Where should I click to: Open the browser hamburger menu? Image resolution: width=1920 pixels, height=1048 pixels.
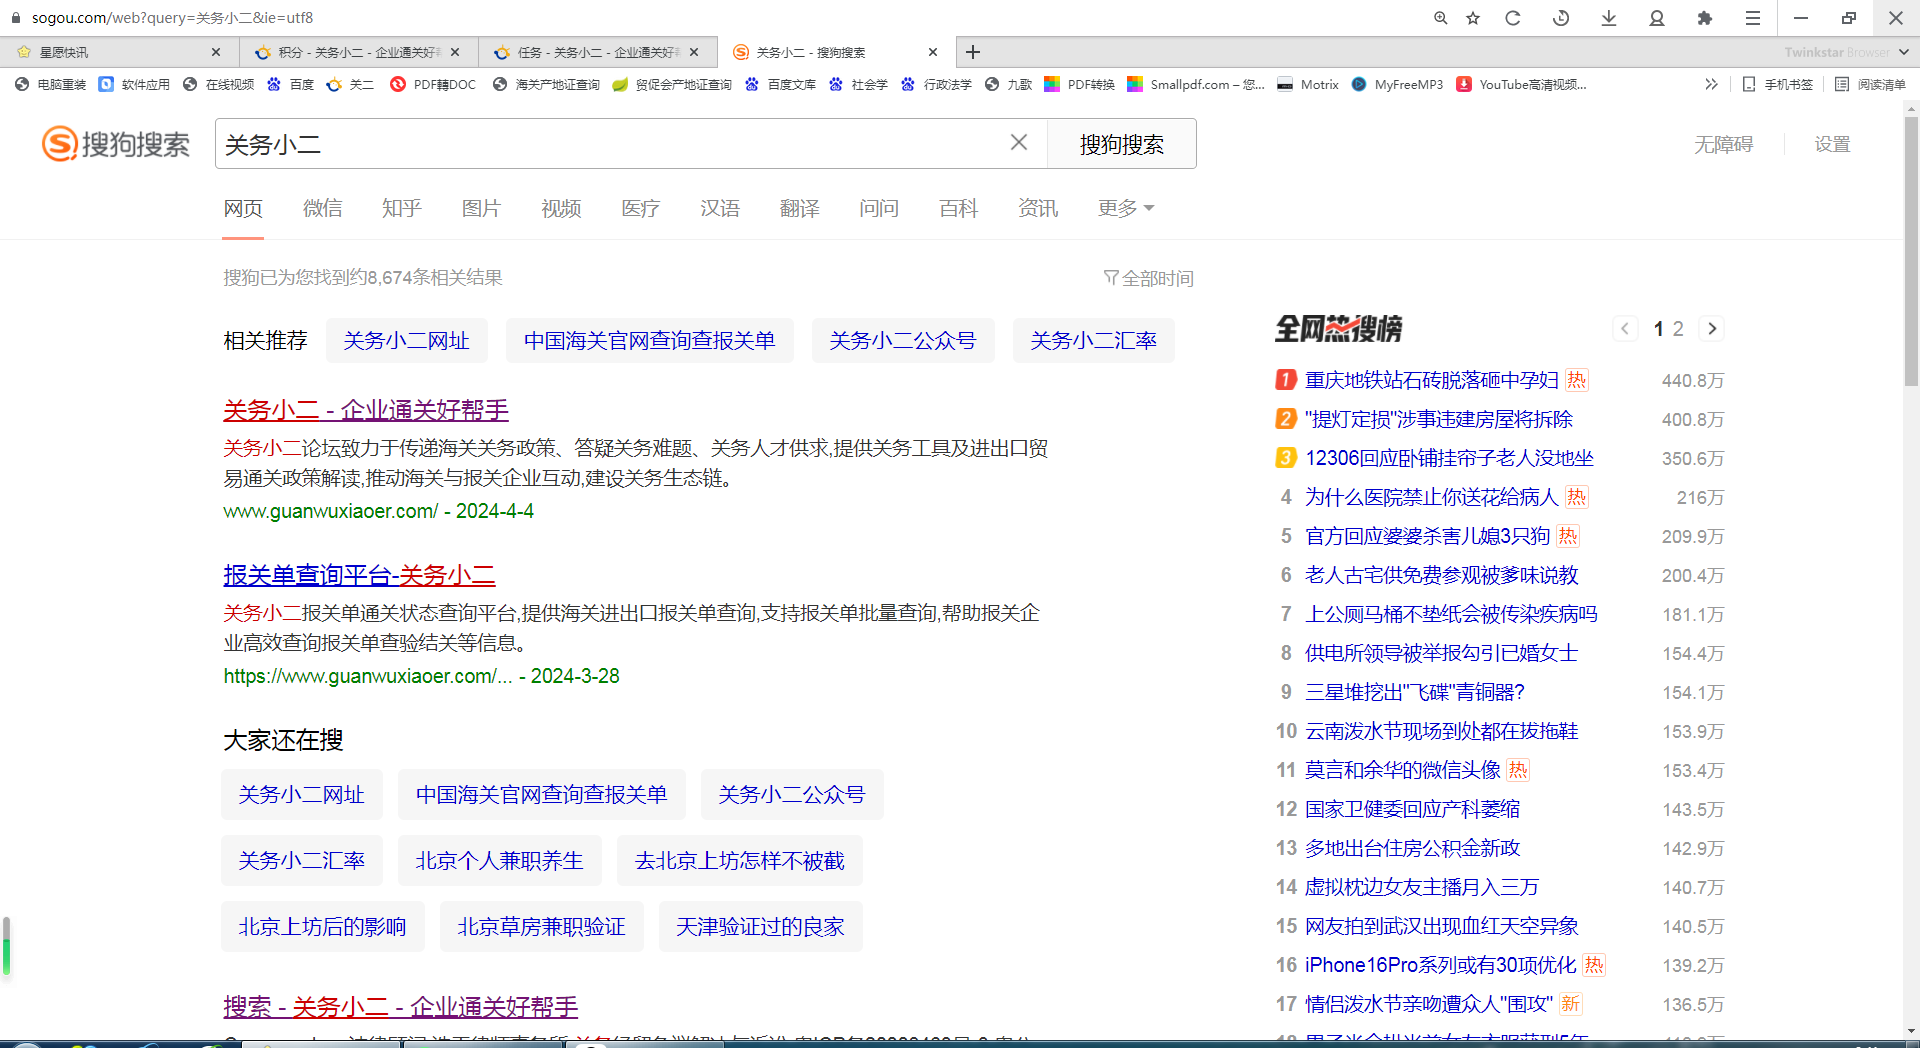pyautogui.click(x=1753, y=18)
